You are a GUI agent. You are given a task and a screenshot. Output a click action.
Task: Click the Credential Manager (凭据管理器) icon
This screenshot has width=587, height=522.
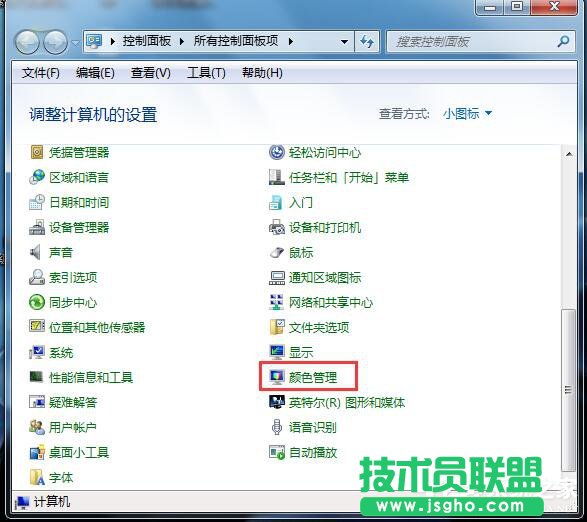click(x=37, y=152)
